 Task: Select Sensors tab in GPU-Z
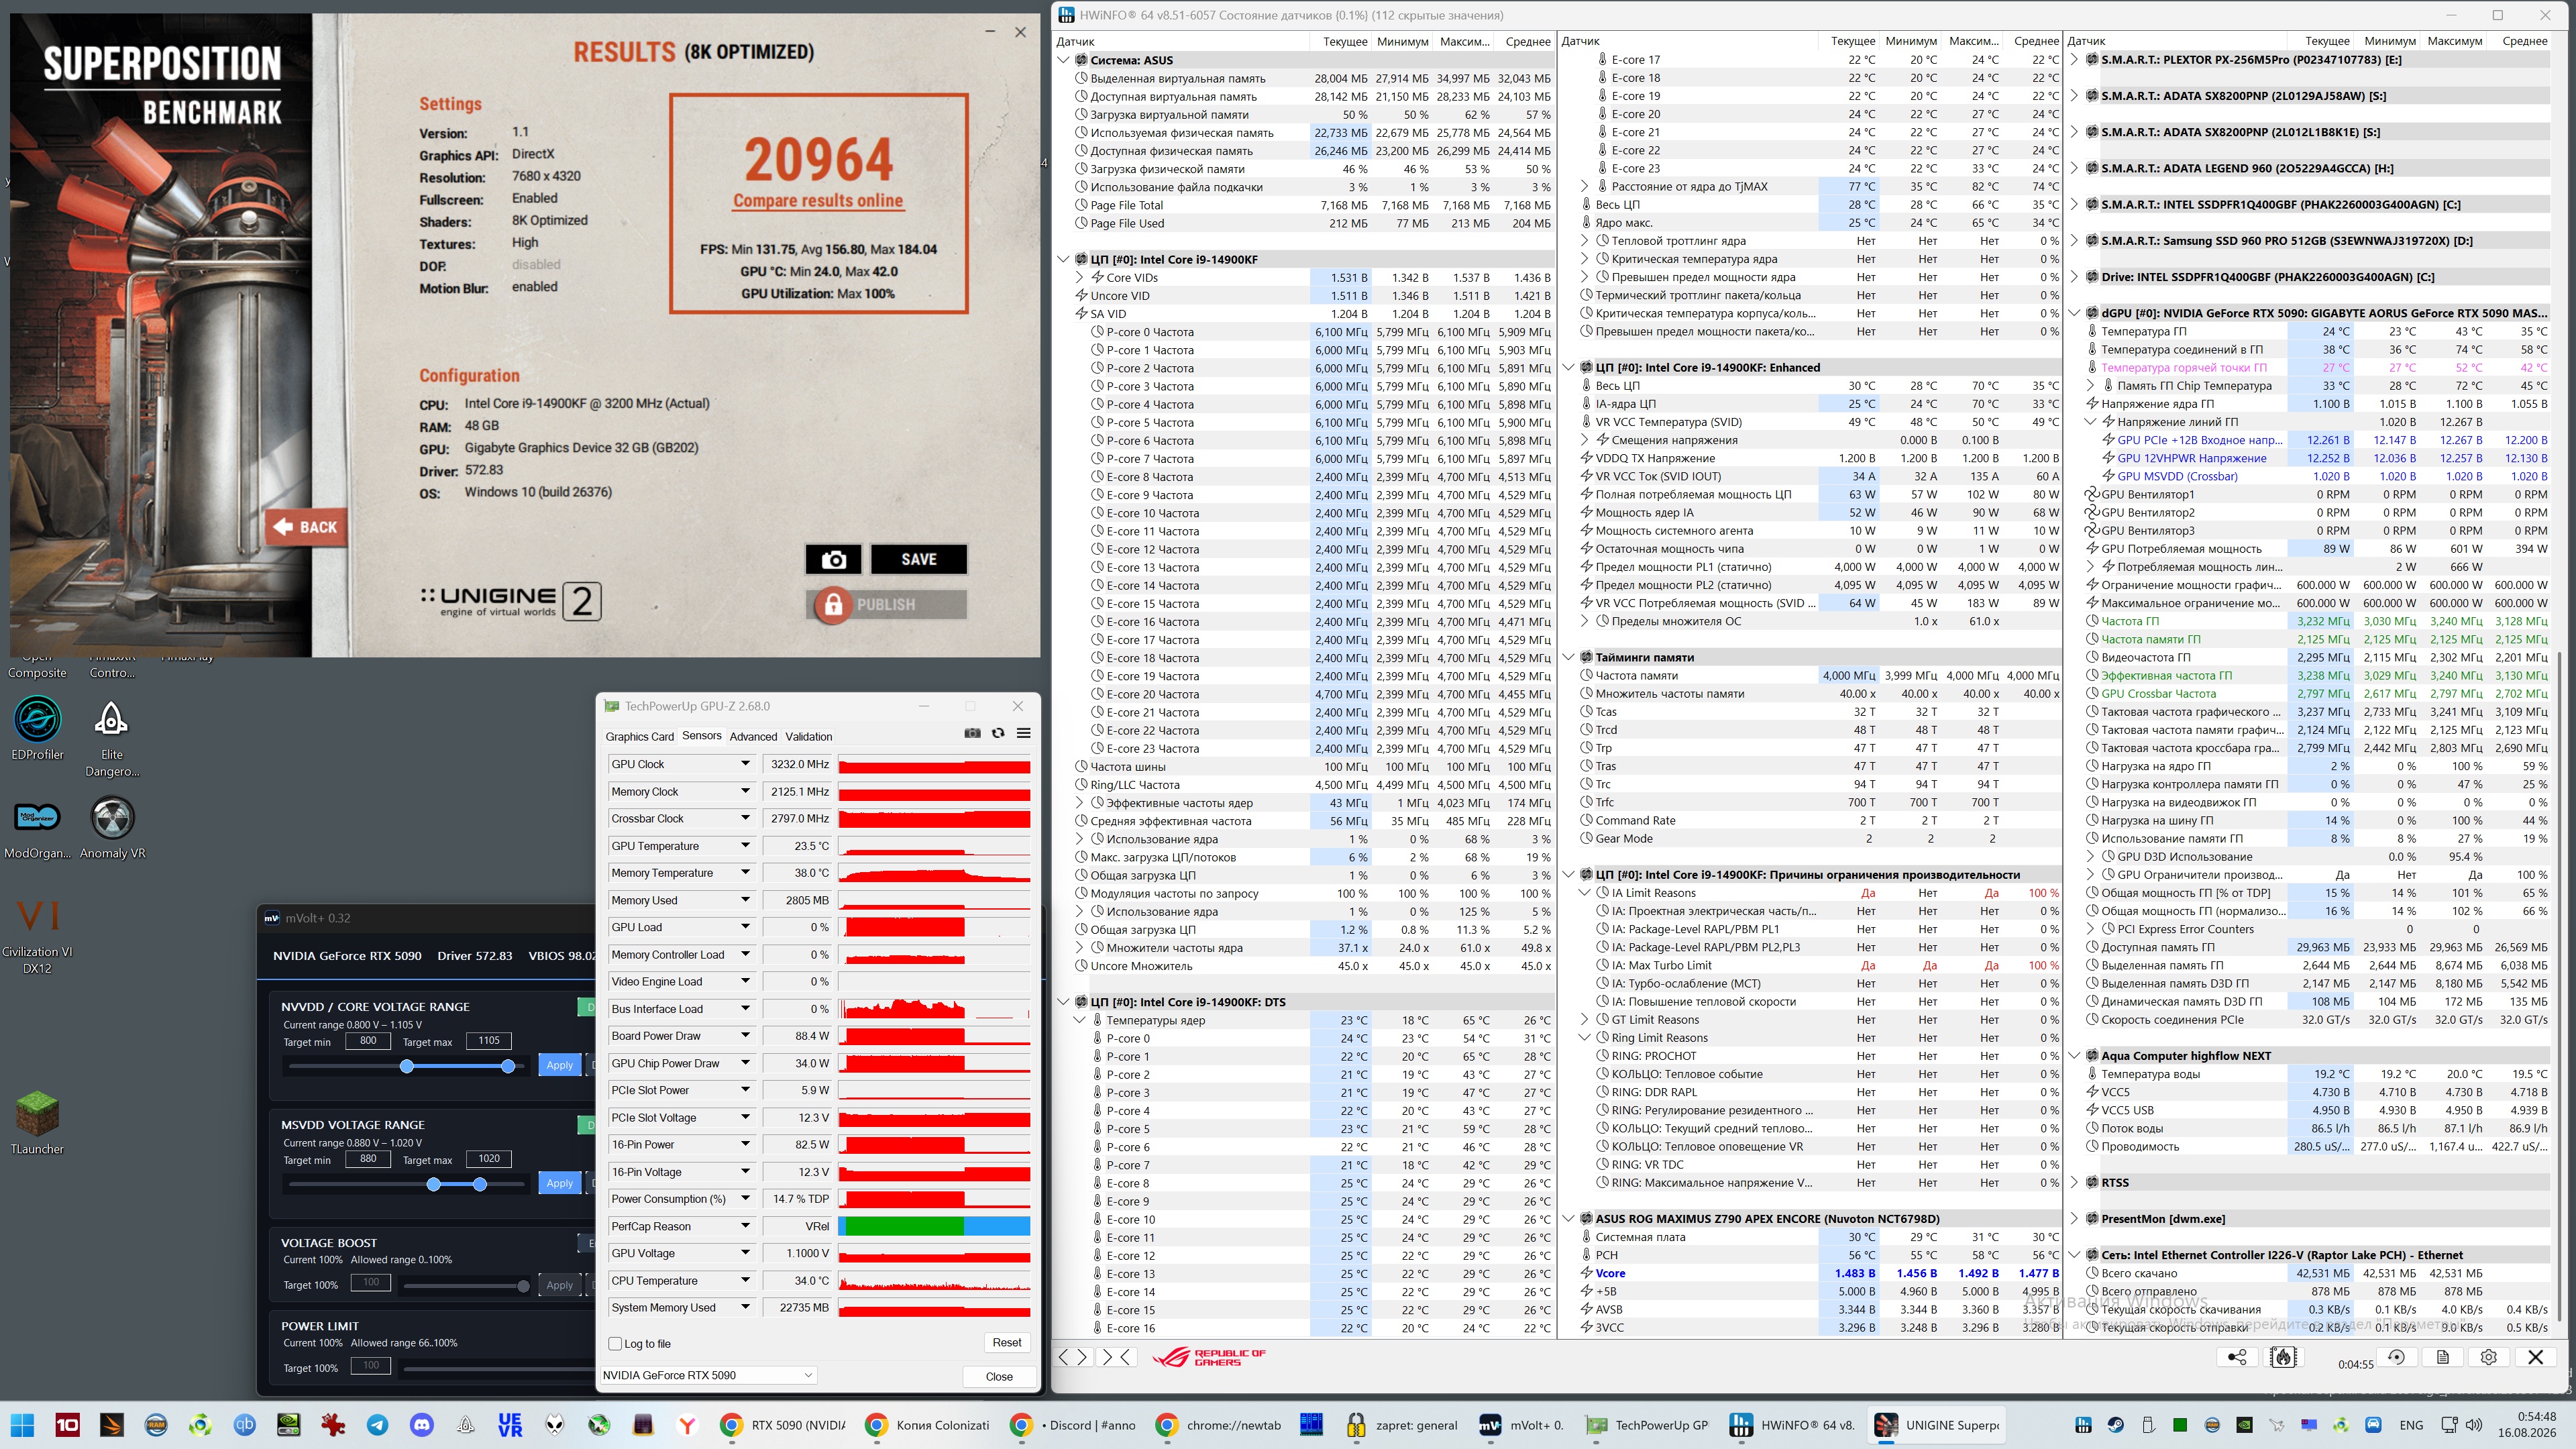[x=701, y=736]
